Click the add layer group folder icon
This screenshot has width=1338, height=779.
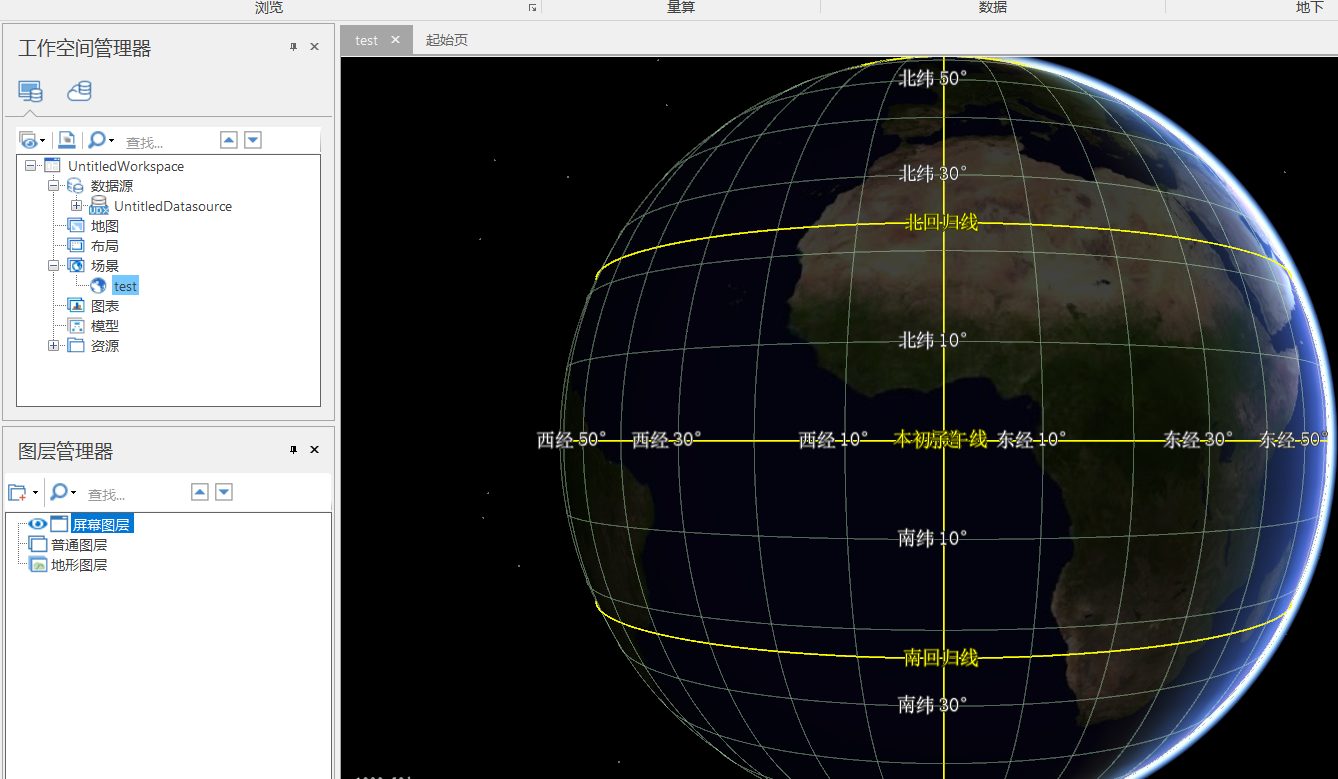(x=17, y=492)
